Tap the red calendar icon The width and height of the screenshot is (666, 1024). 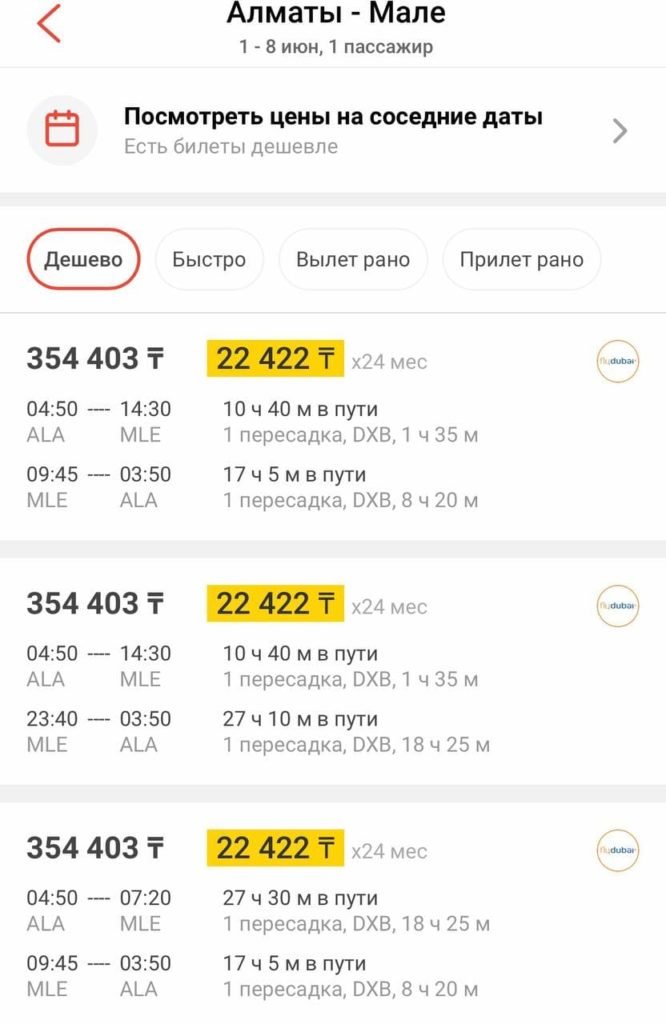(62, 129)
